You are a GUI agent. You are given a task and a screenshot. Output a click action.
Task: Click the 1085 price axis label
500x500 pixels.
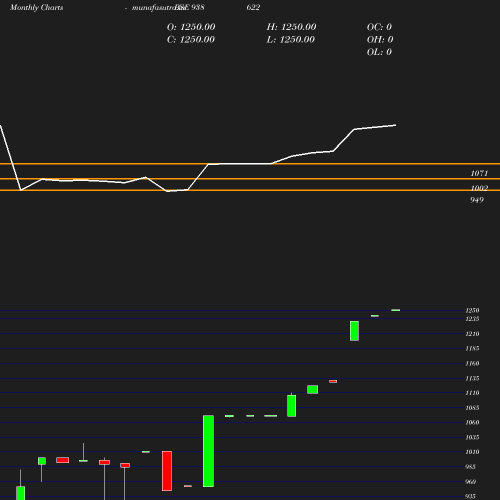[472, 408]
